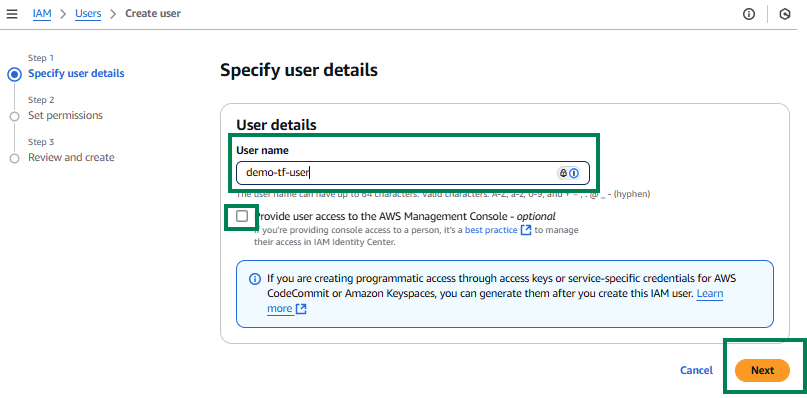Select the Step 2 Set permissions indicator

pyautogui.click(x=14, y=116)
